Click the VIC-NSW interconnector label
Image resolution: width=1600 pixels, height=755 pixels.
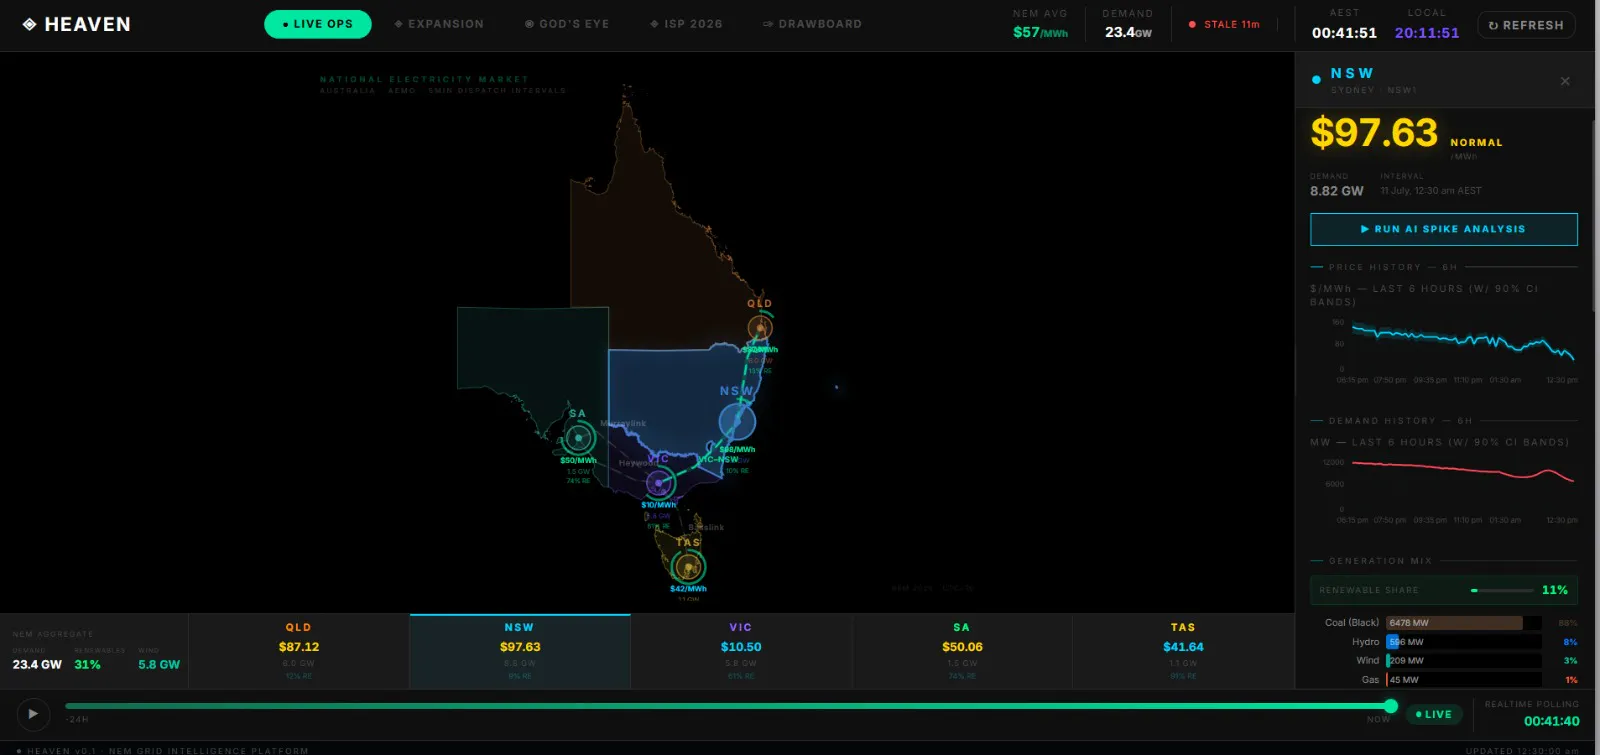[720, 460]
